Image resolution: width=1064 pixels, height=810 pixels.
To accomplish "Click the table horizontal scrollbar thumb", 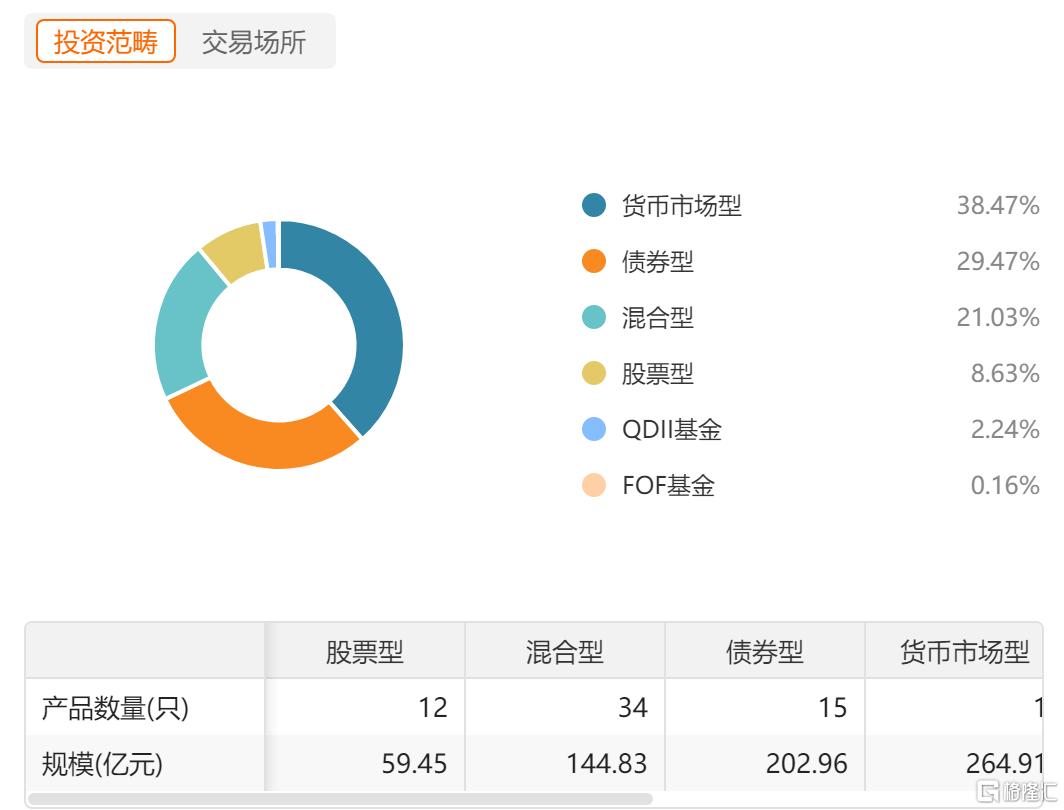I will [x=340, y=799].
